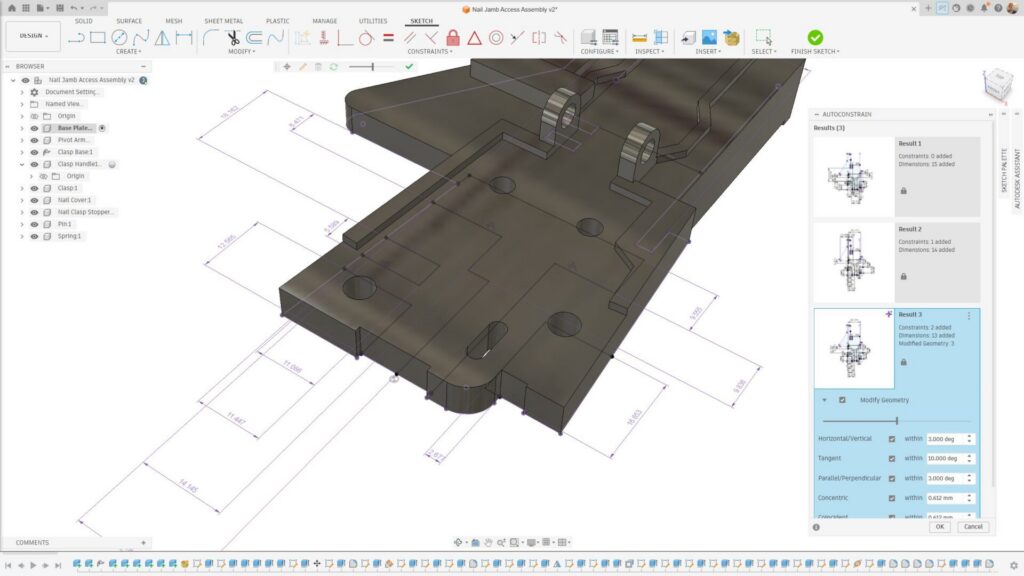Switch to the SOLID tab

(84, 21)
